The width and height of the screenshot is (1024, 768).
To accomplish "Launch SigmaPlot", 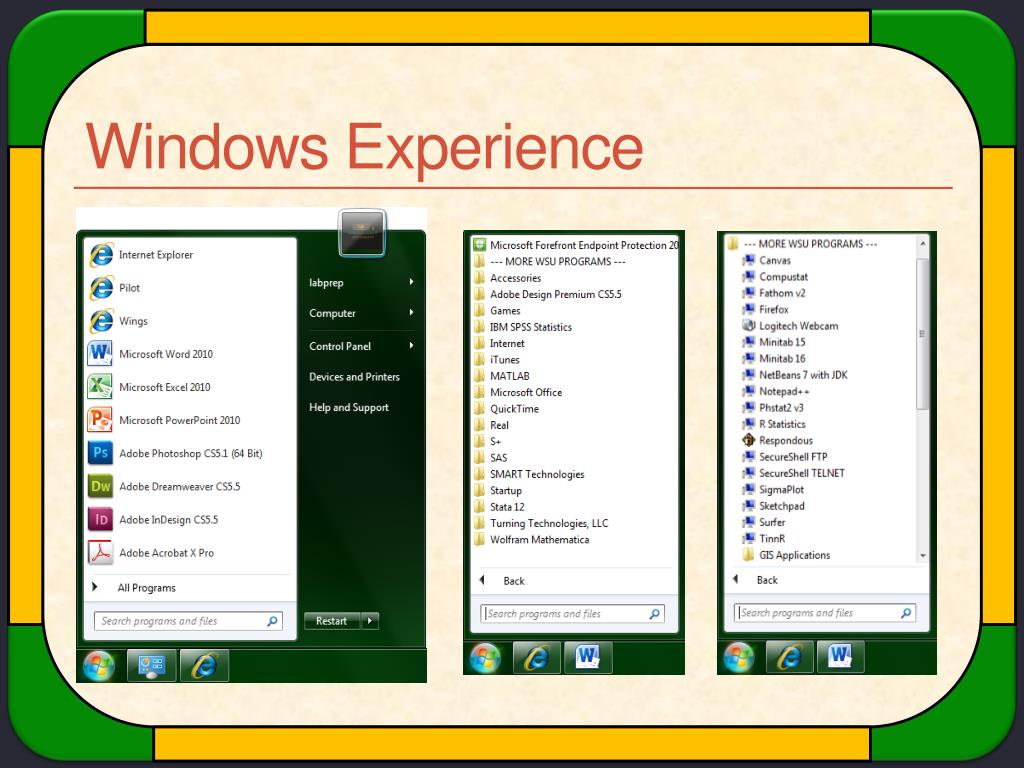I will click(773, 489).
